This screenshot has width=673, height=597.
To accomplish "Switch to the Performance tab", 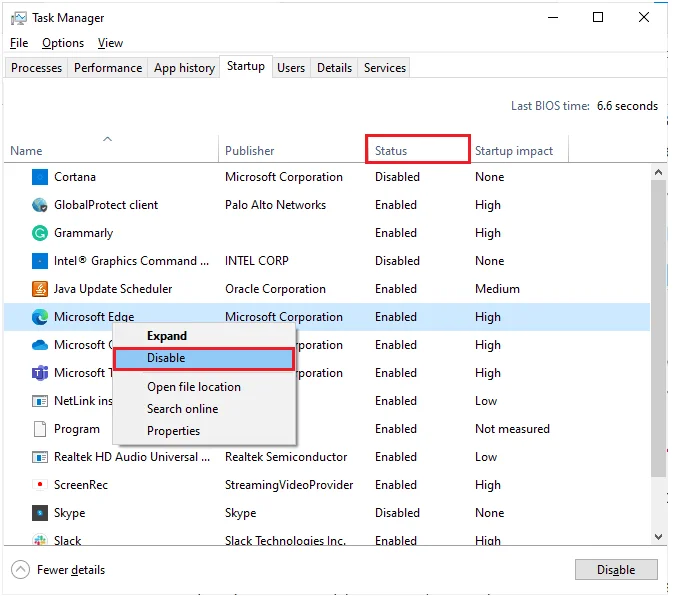I will 108,68.
